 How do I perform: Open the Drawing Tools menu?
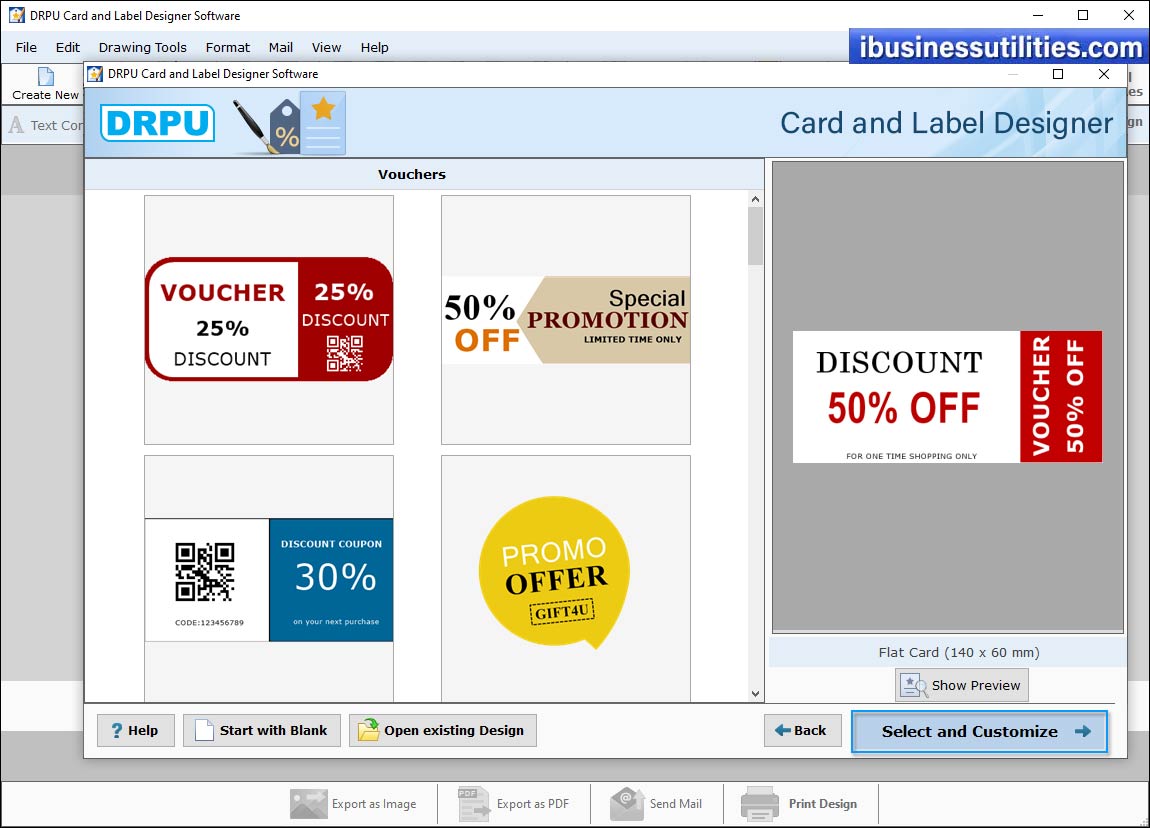[x=142, y=47]
